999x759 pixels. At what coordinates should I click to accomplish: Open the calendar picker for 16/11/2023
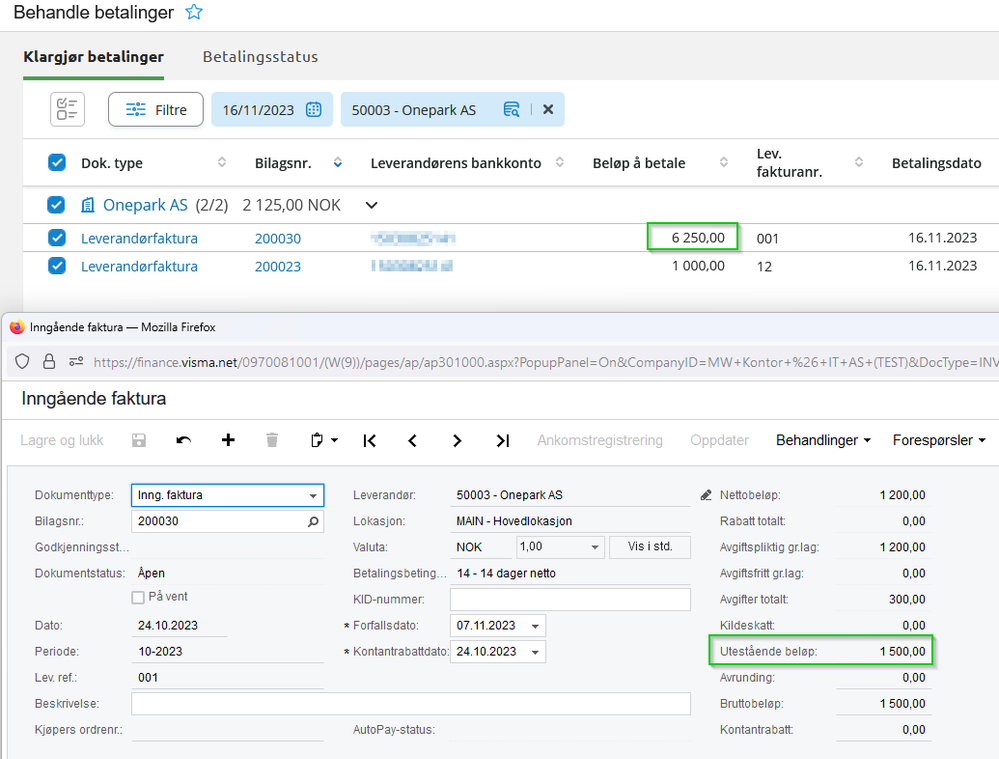click(313, 110)
